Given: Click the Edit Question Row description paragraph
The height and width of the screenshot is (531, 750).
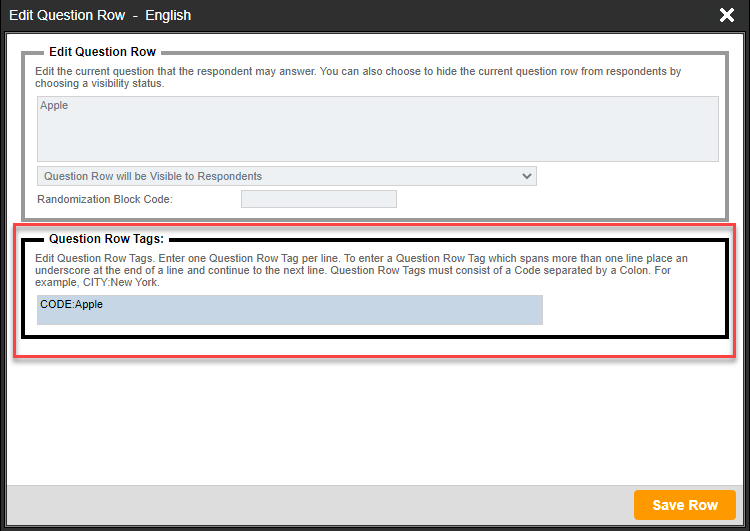Looking at the screenshot, I should coord(357,78).
